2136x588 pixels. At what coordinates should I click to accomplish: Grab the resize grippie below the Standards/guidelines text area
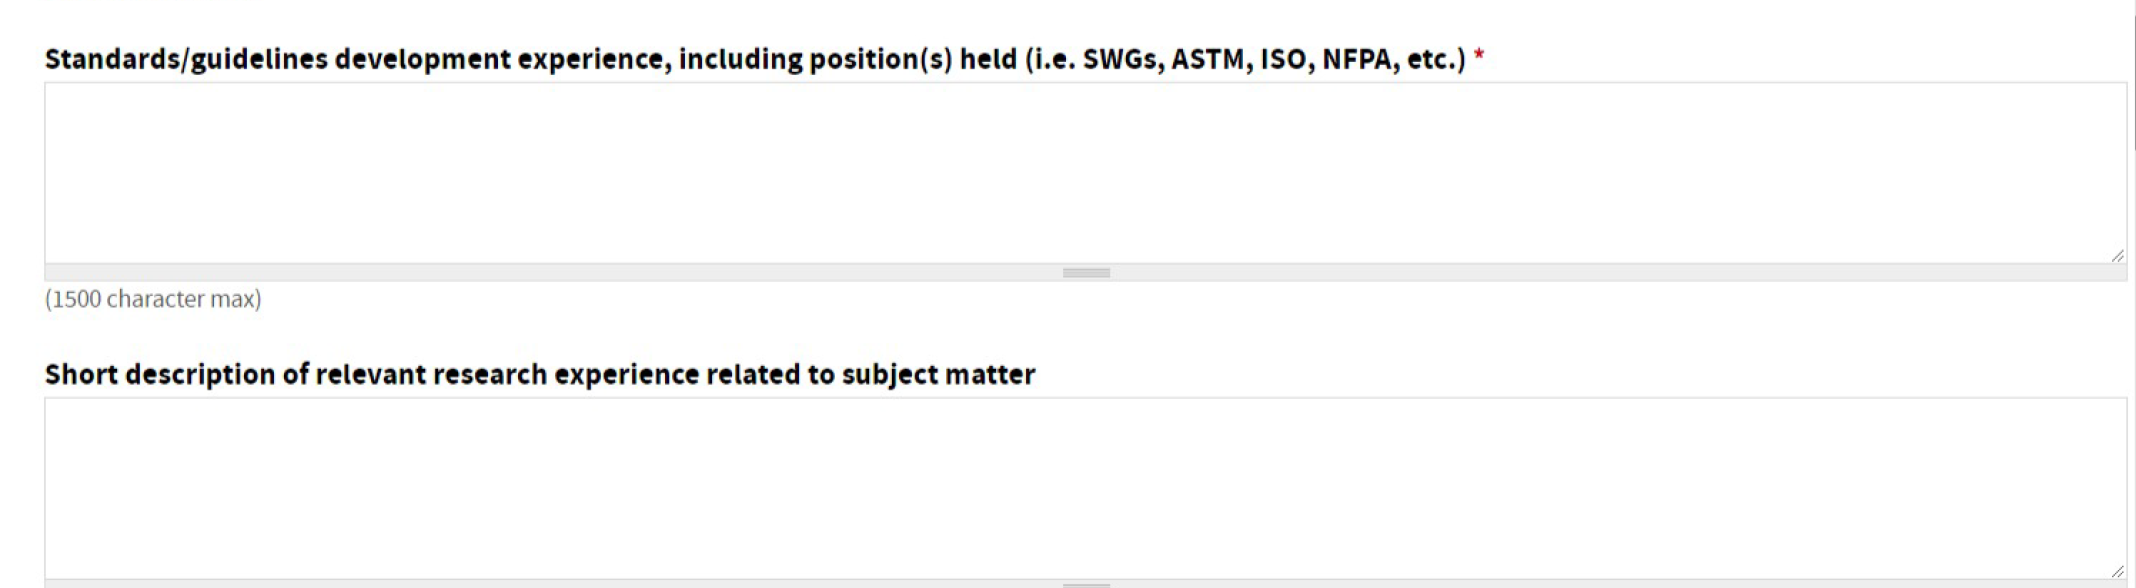[x=1086, y=273]
